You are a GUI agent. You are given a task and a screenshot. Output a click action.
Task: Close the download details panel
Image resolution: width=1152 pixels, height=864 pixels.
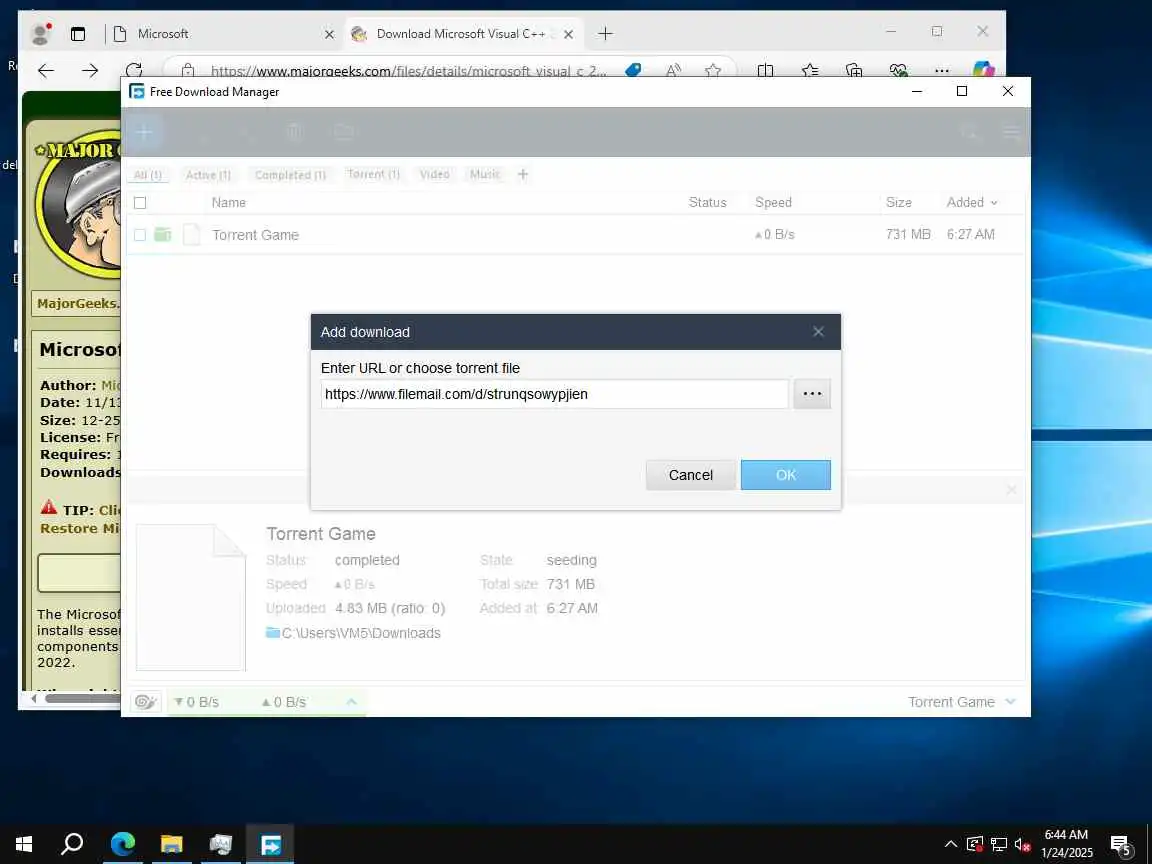[1012, 489]
